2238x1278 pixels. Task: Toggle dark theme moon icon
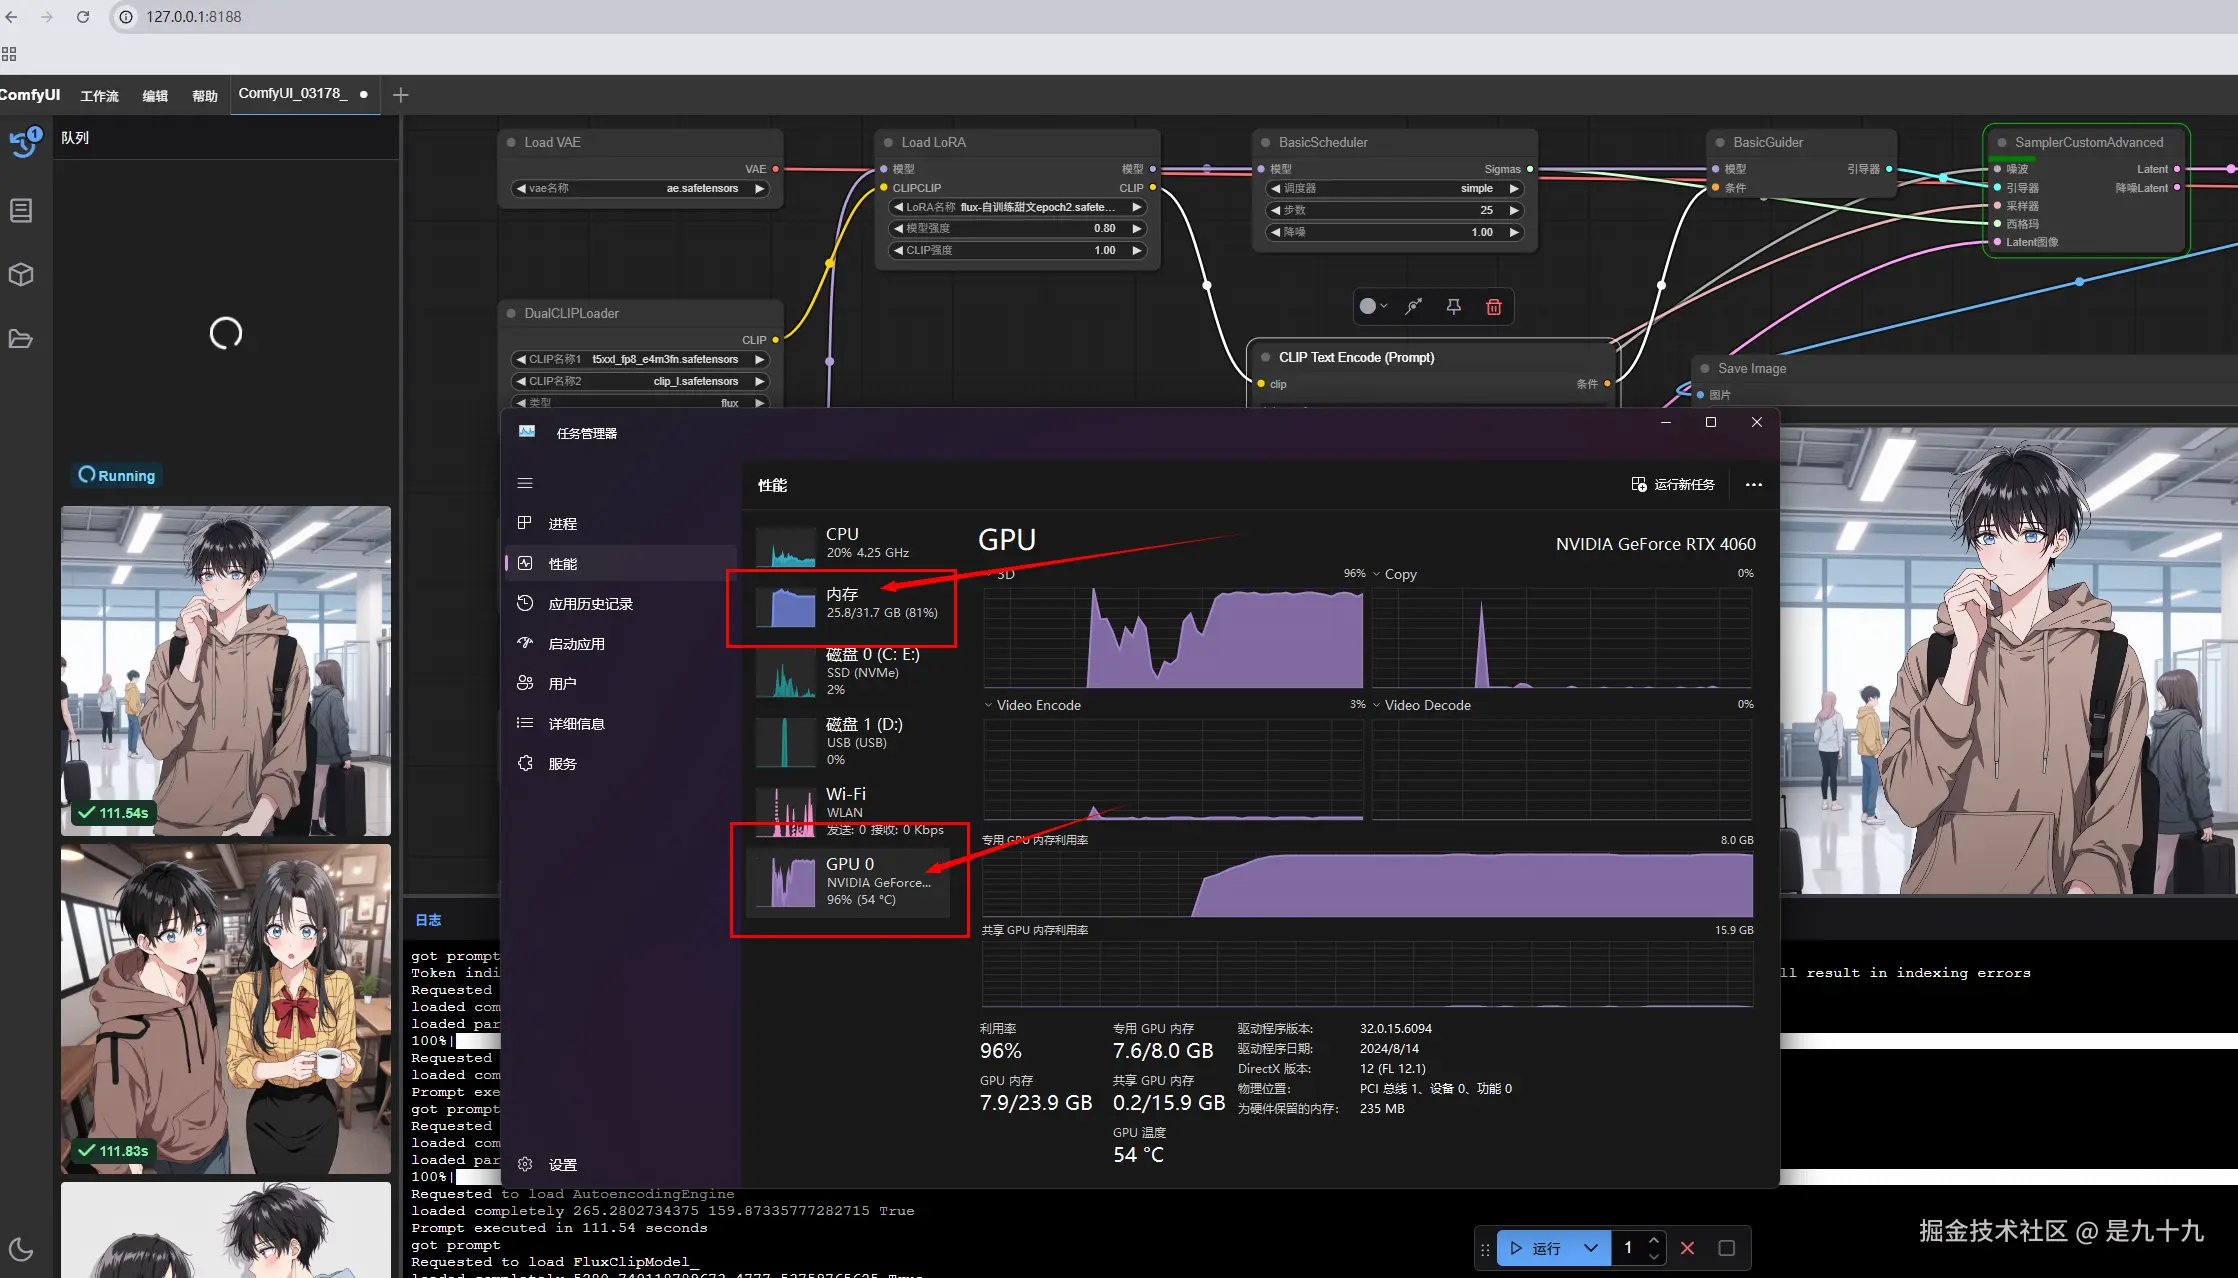(x=21, y=1249)
